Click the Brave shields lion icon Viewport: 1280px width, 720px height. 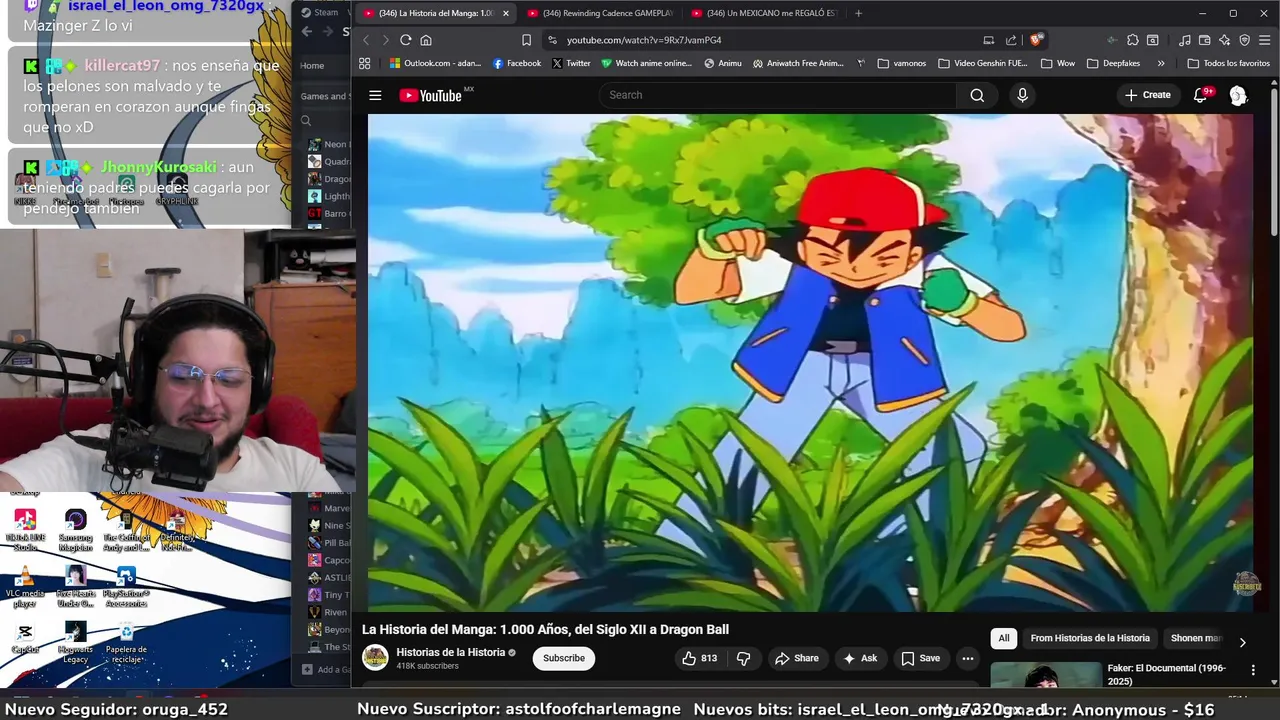click(1036, 40)
